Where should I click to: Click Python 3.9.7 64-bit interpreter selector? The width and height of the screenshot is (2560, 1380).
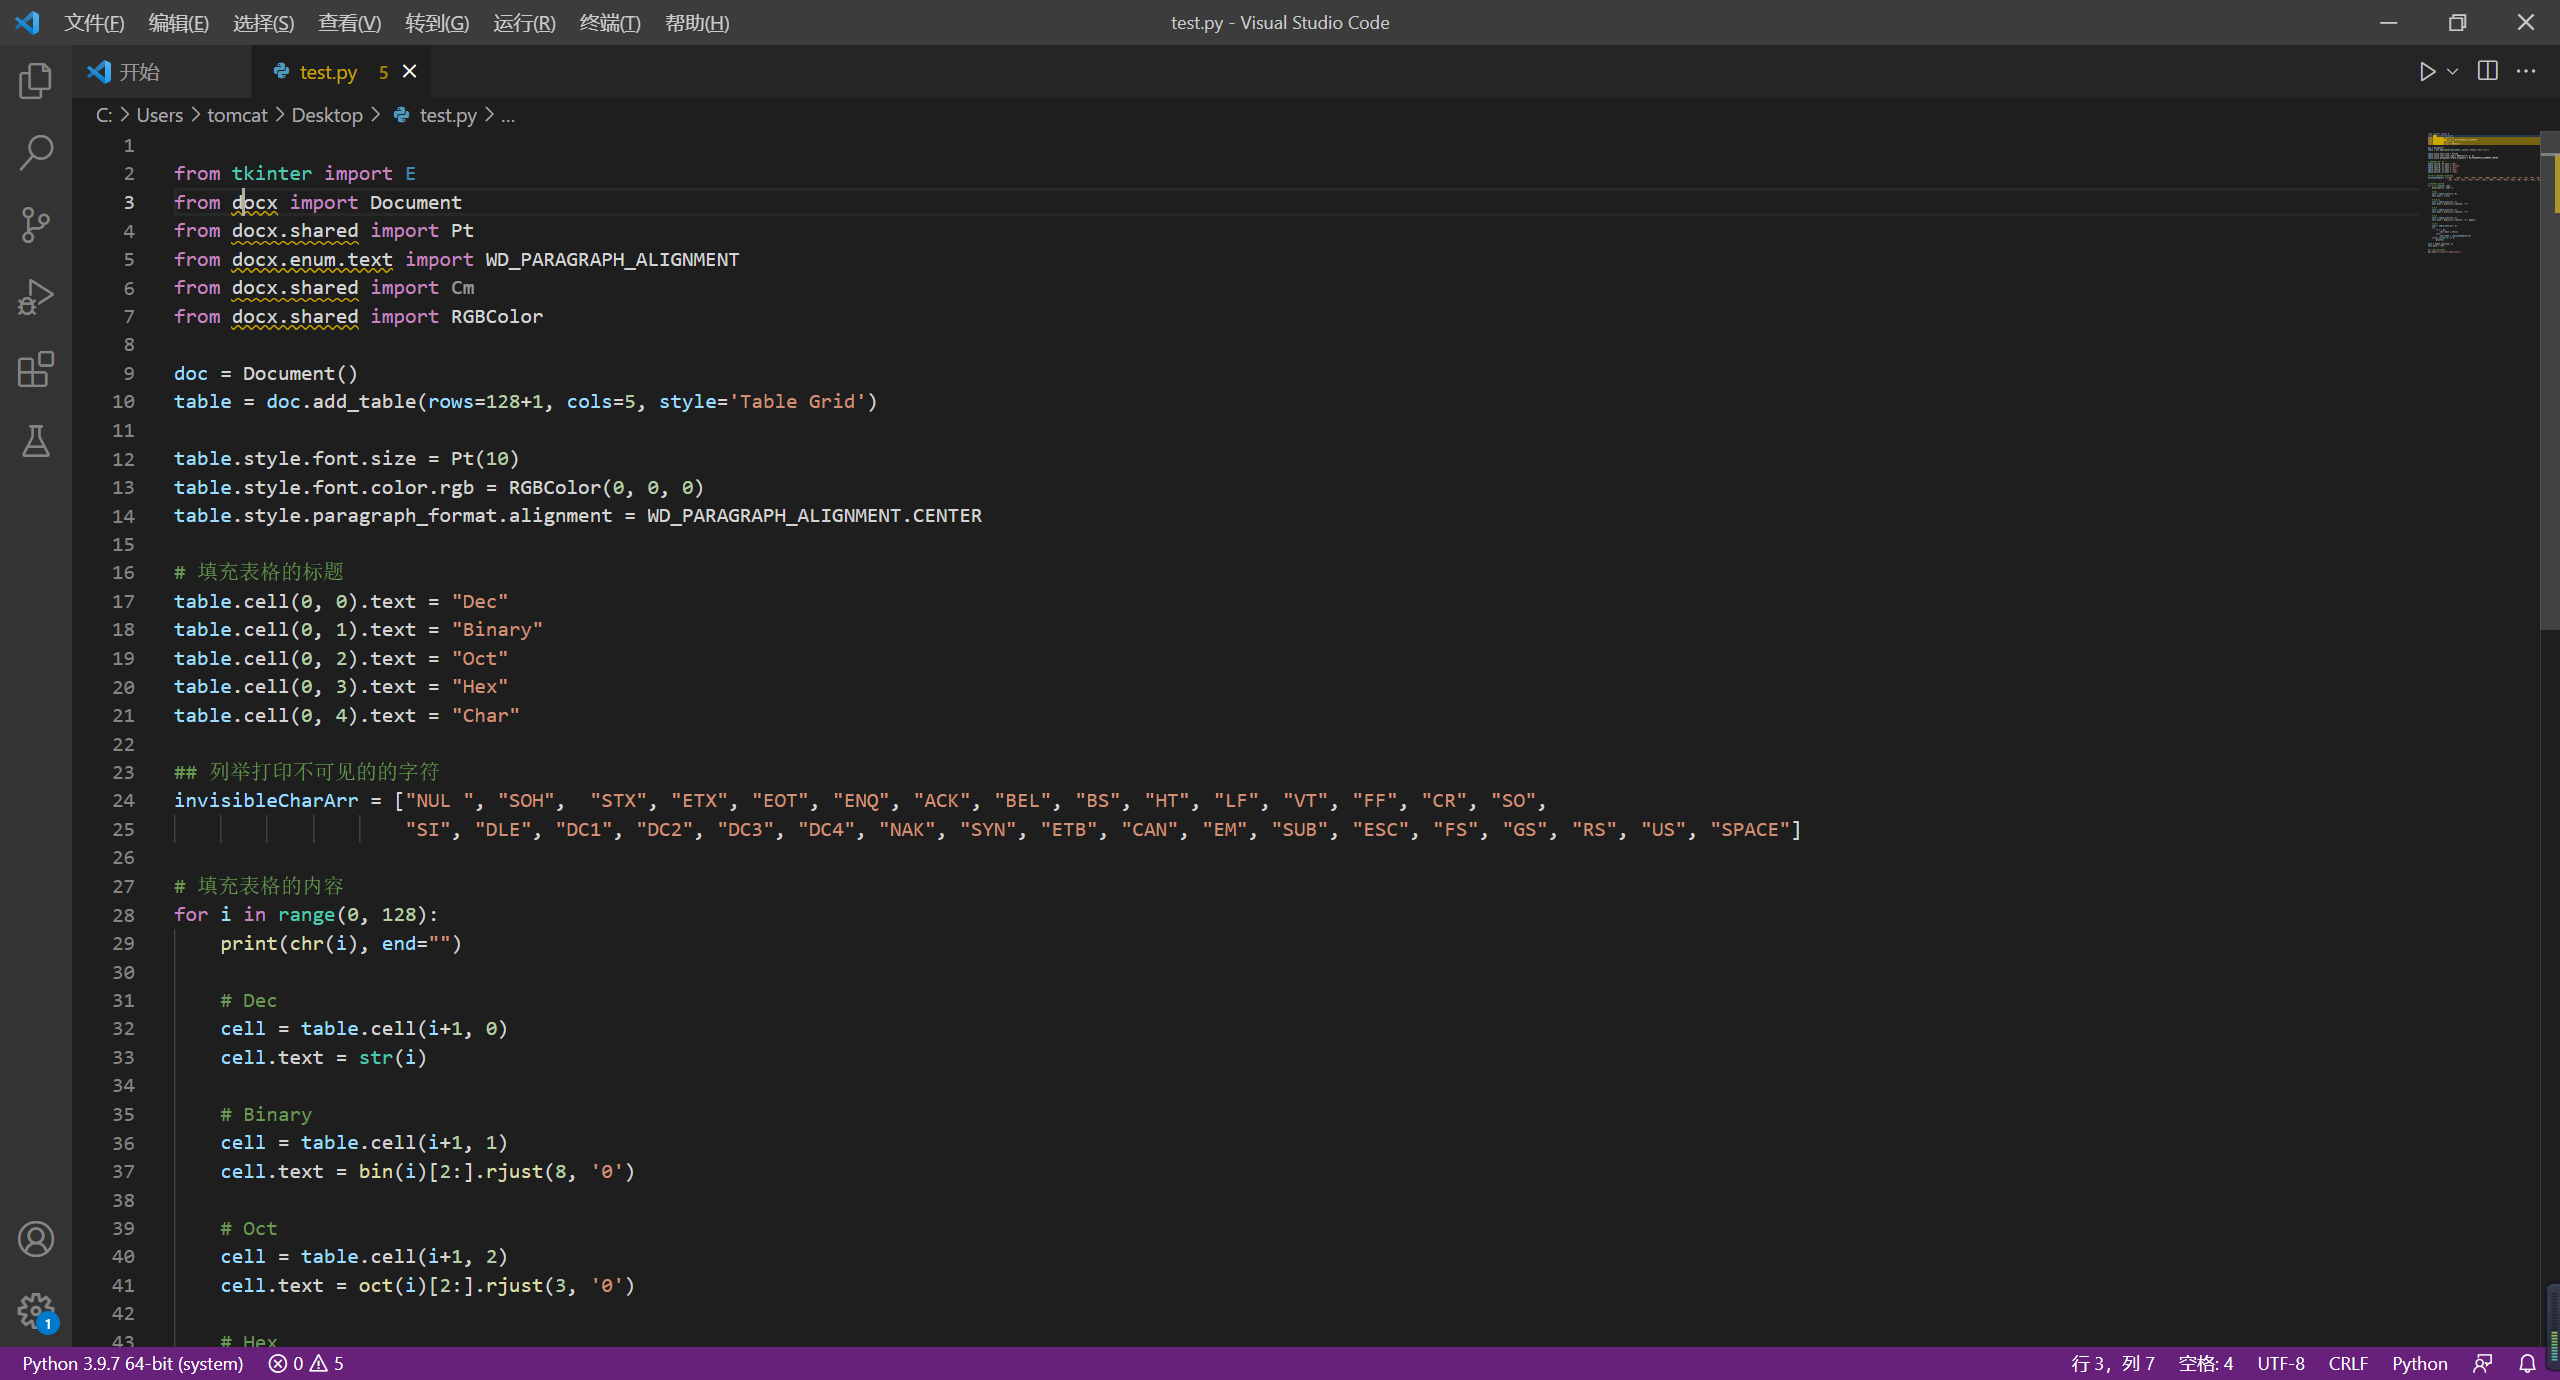(x=133, y=1364)
